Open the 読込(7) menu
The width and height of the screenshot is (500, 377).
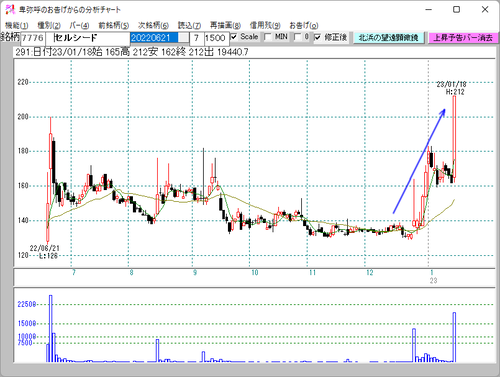[189, 25]
